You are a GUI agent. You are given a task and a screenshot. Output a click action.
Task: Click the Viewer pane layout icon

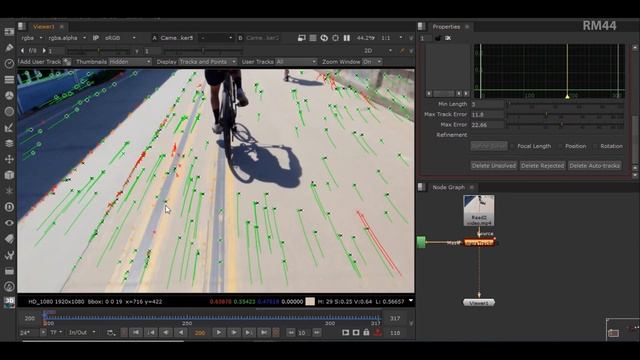coord(22,27)
